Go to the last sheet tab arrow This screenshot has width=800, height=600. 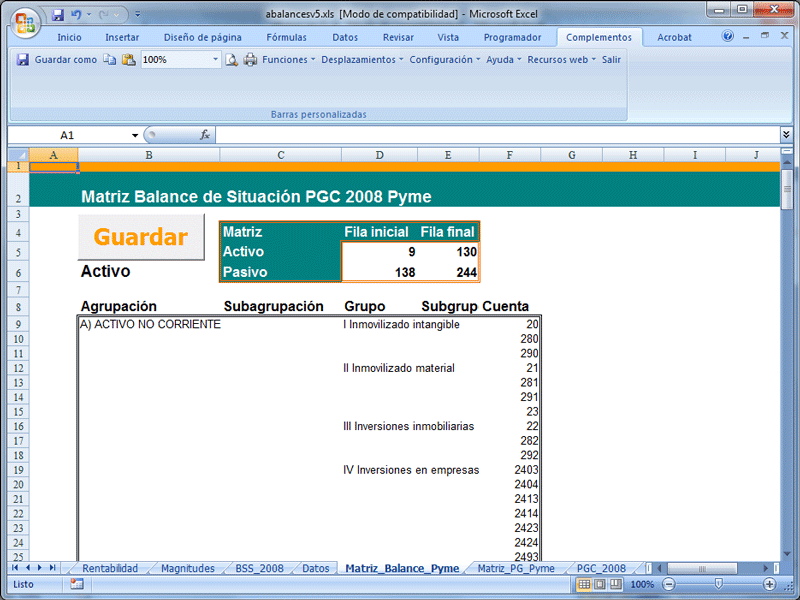pyautogui.click(x=52, y=567)
